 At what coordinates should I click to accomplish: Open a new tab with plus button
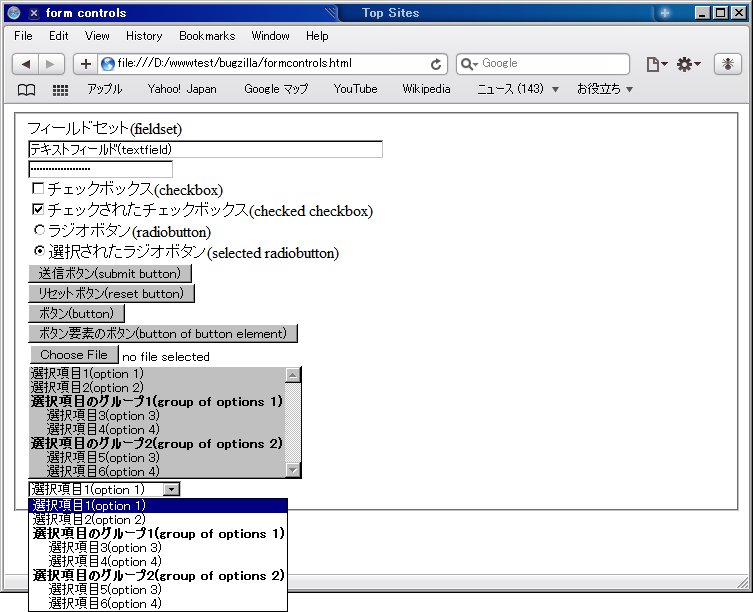point(665,13)
